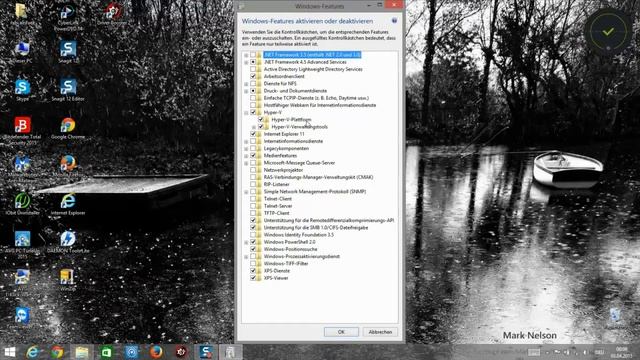Viewport: 640px width, 360px height.
Task: Expand the Hyper-V-Verwaltungstools node
Action: click(253, 127)
